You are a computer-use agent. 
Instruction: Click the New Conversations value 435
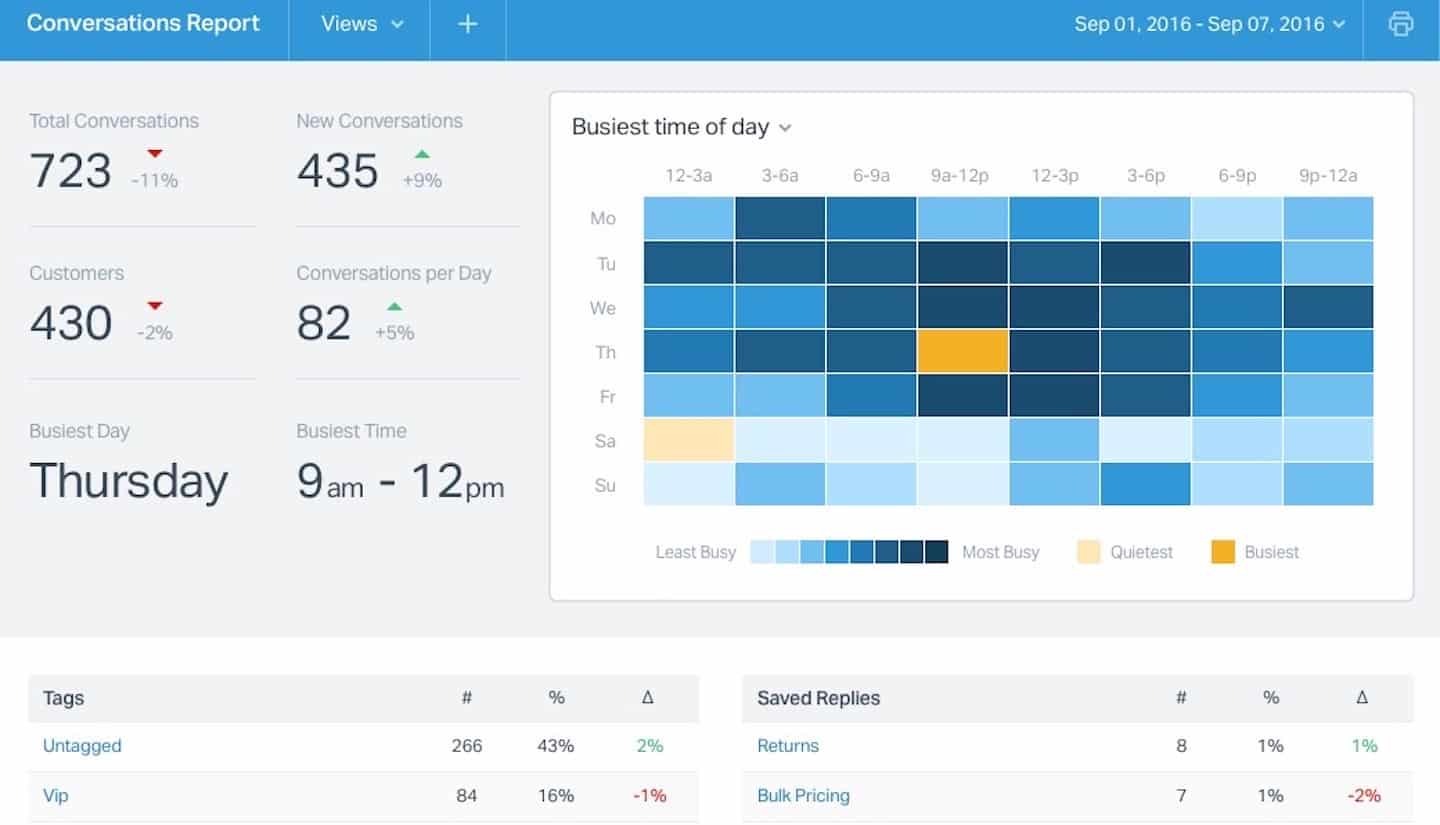338,171
